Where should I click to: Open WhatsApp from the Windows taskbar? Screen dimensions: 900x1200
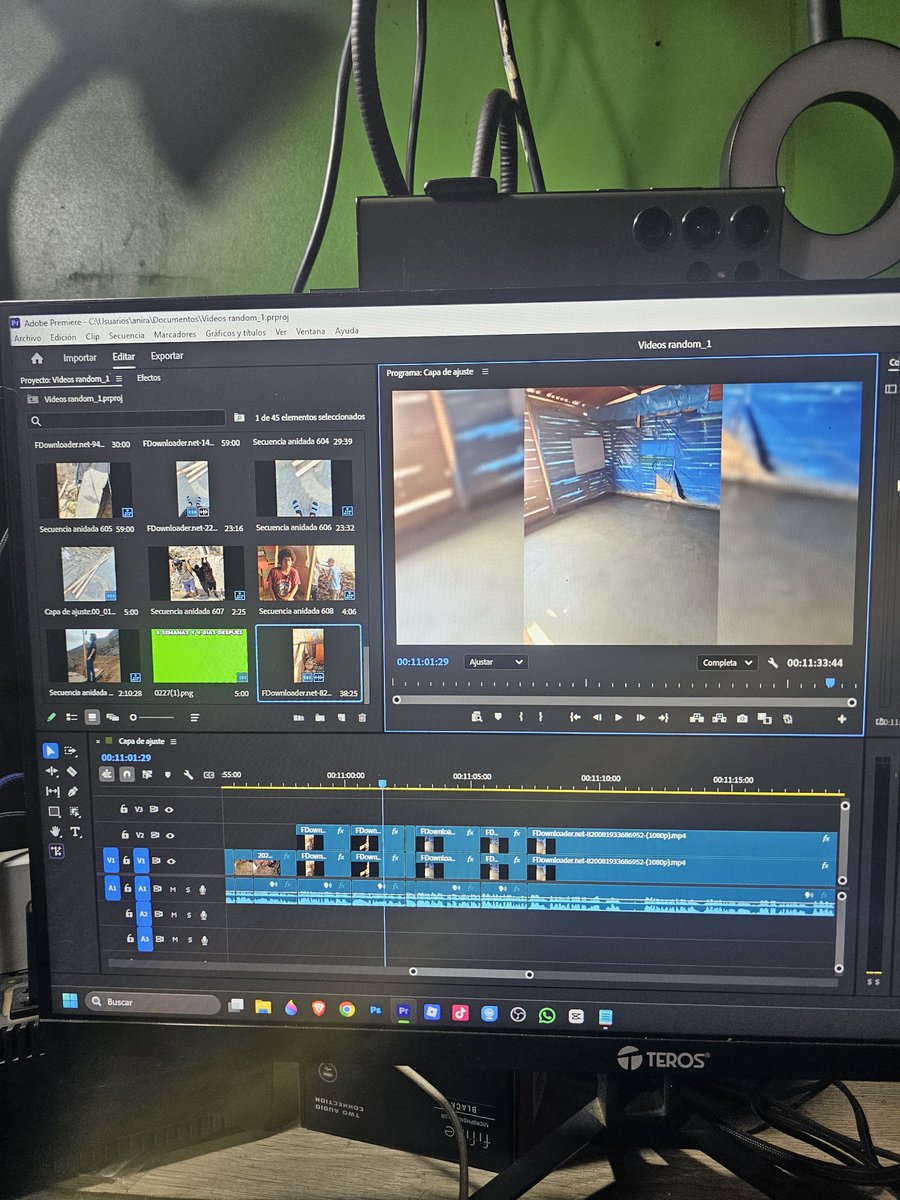(x=546, y=1014)
